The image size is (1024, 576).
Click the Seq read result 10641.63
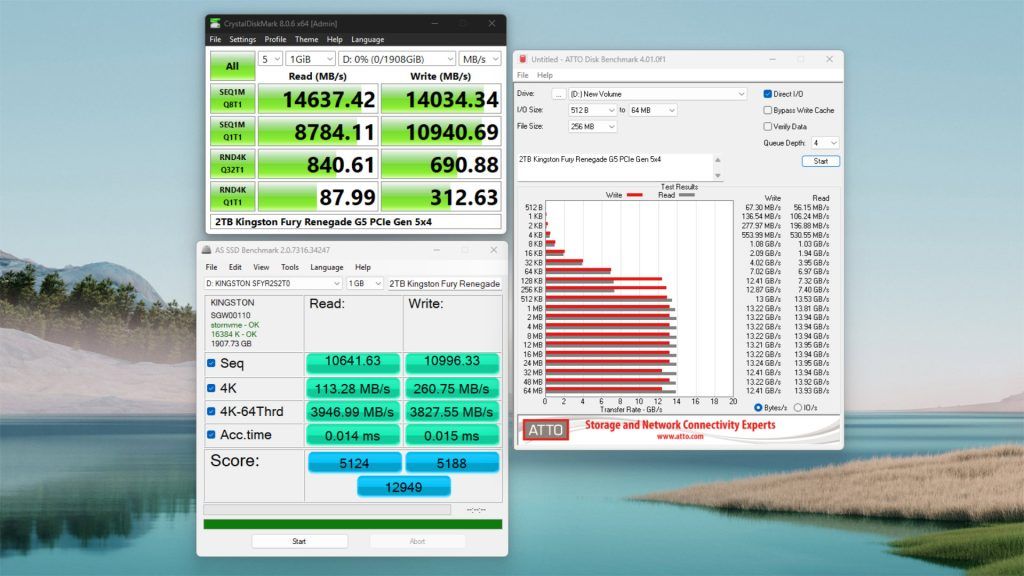point(353,362)
